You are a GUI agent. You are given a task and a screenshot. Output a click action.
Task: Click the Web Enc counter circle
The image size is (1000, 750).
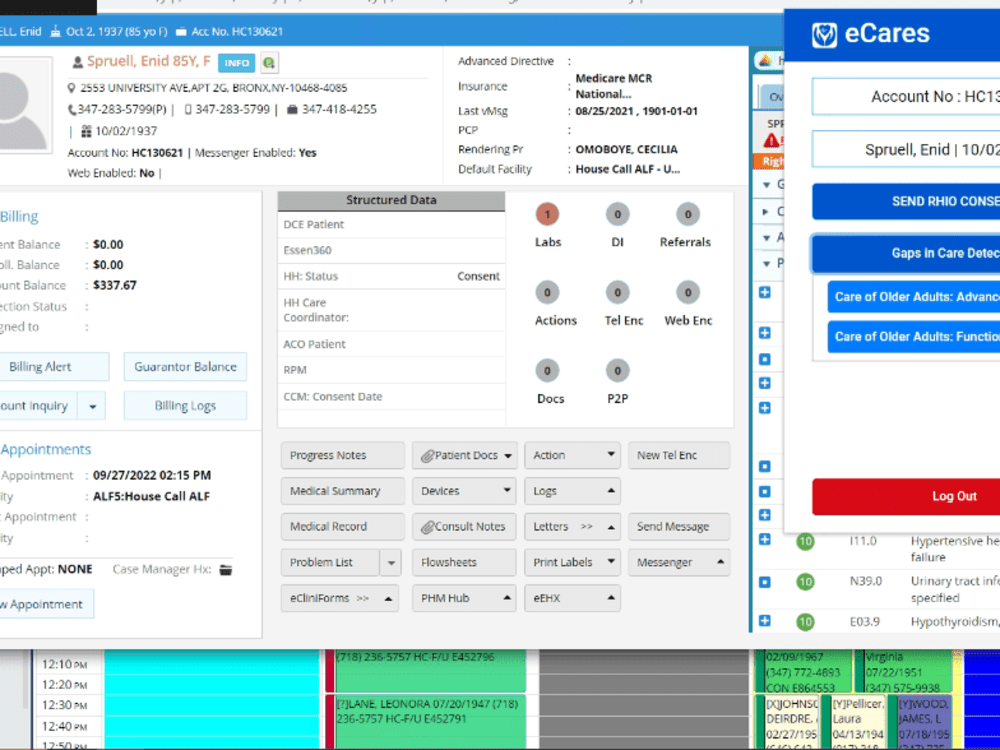click(x=688, y=293)
